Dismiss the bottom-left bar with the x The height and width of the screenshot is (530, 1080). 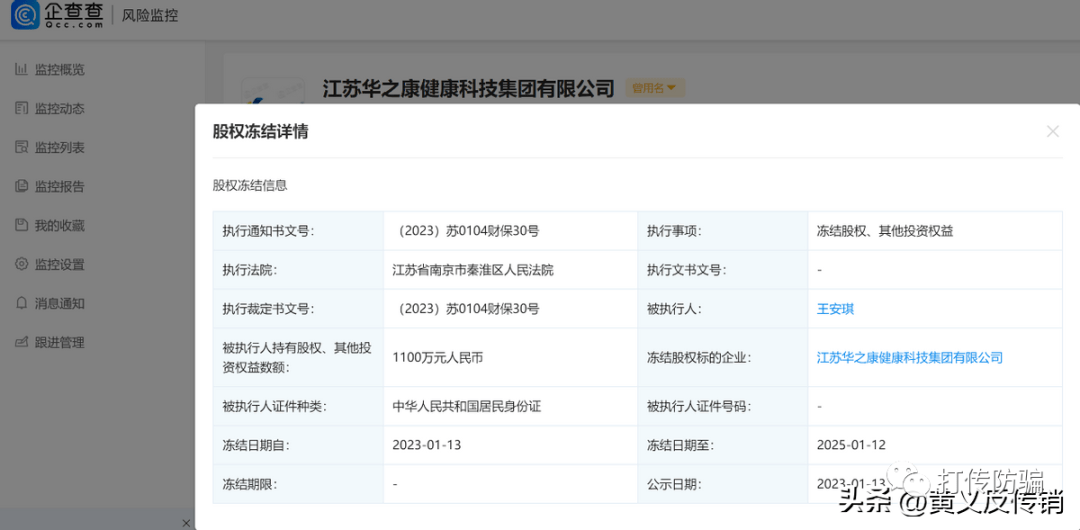click(x=185, y=523)
